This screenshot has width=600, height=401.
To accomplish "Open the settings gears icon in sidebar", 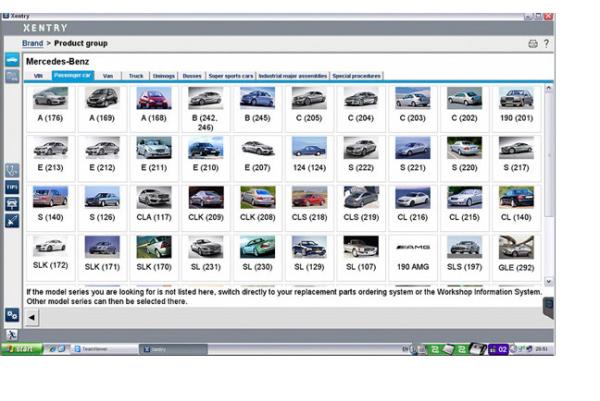I will pyautogui.click(x=12, y=315).
